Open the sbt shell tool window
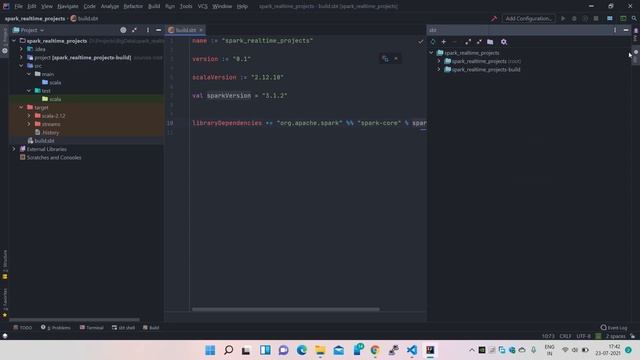This screenshot has width=640, height=360. 123,327
